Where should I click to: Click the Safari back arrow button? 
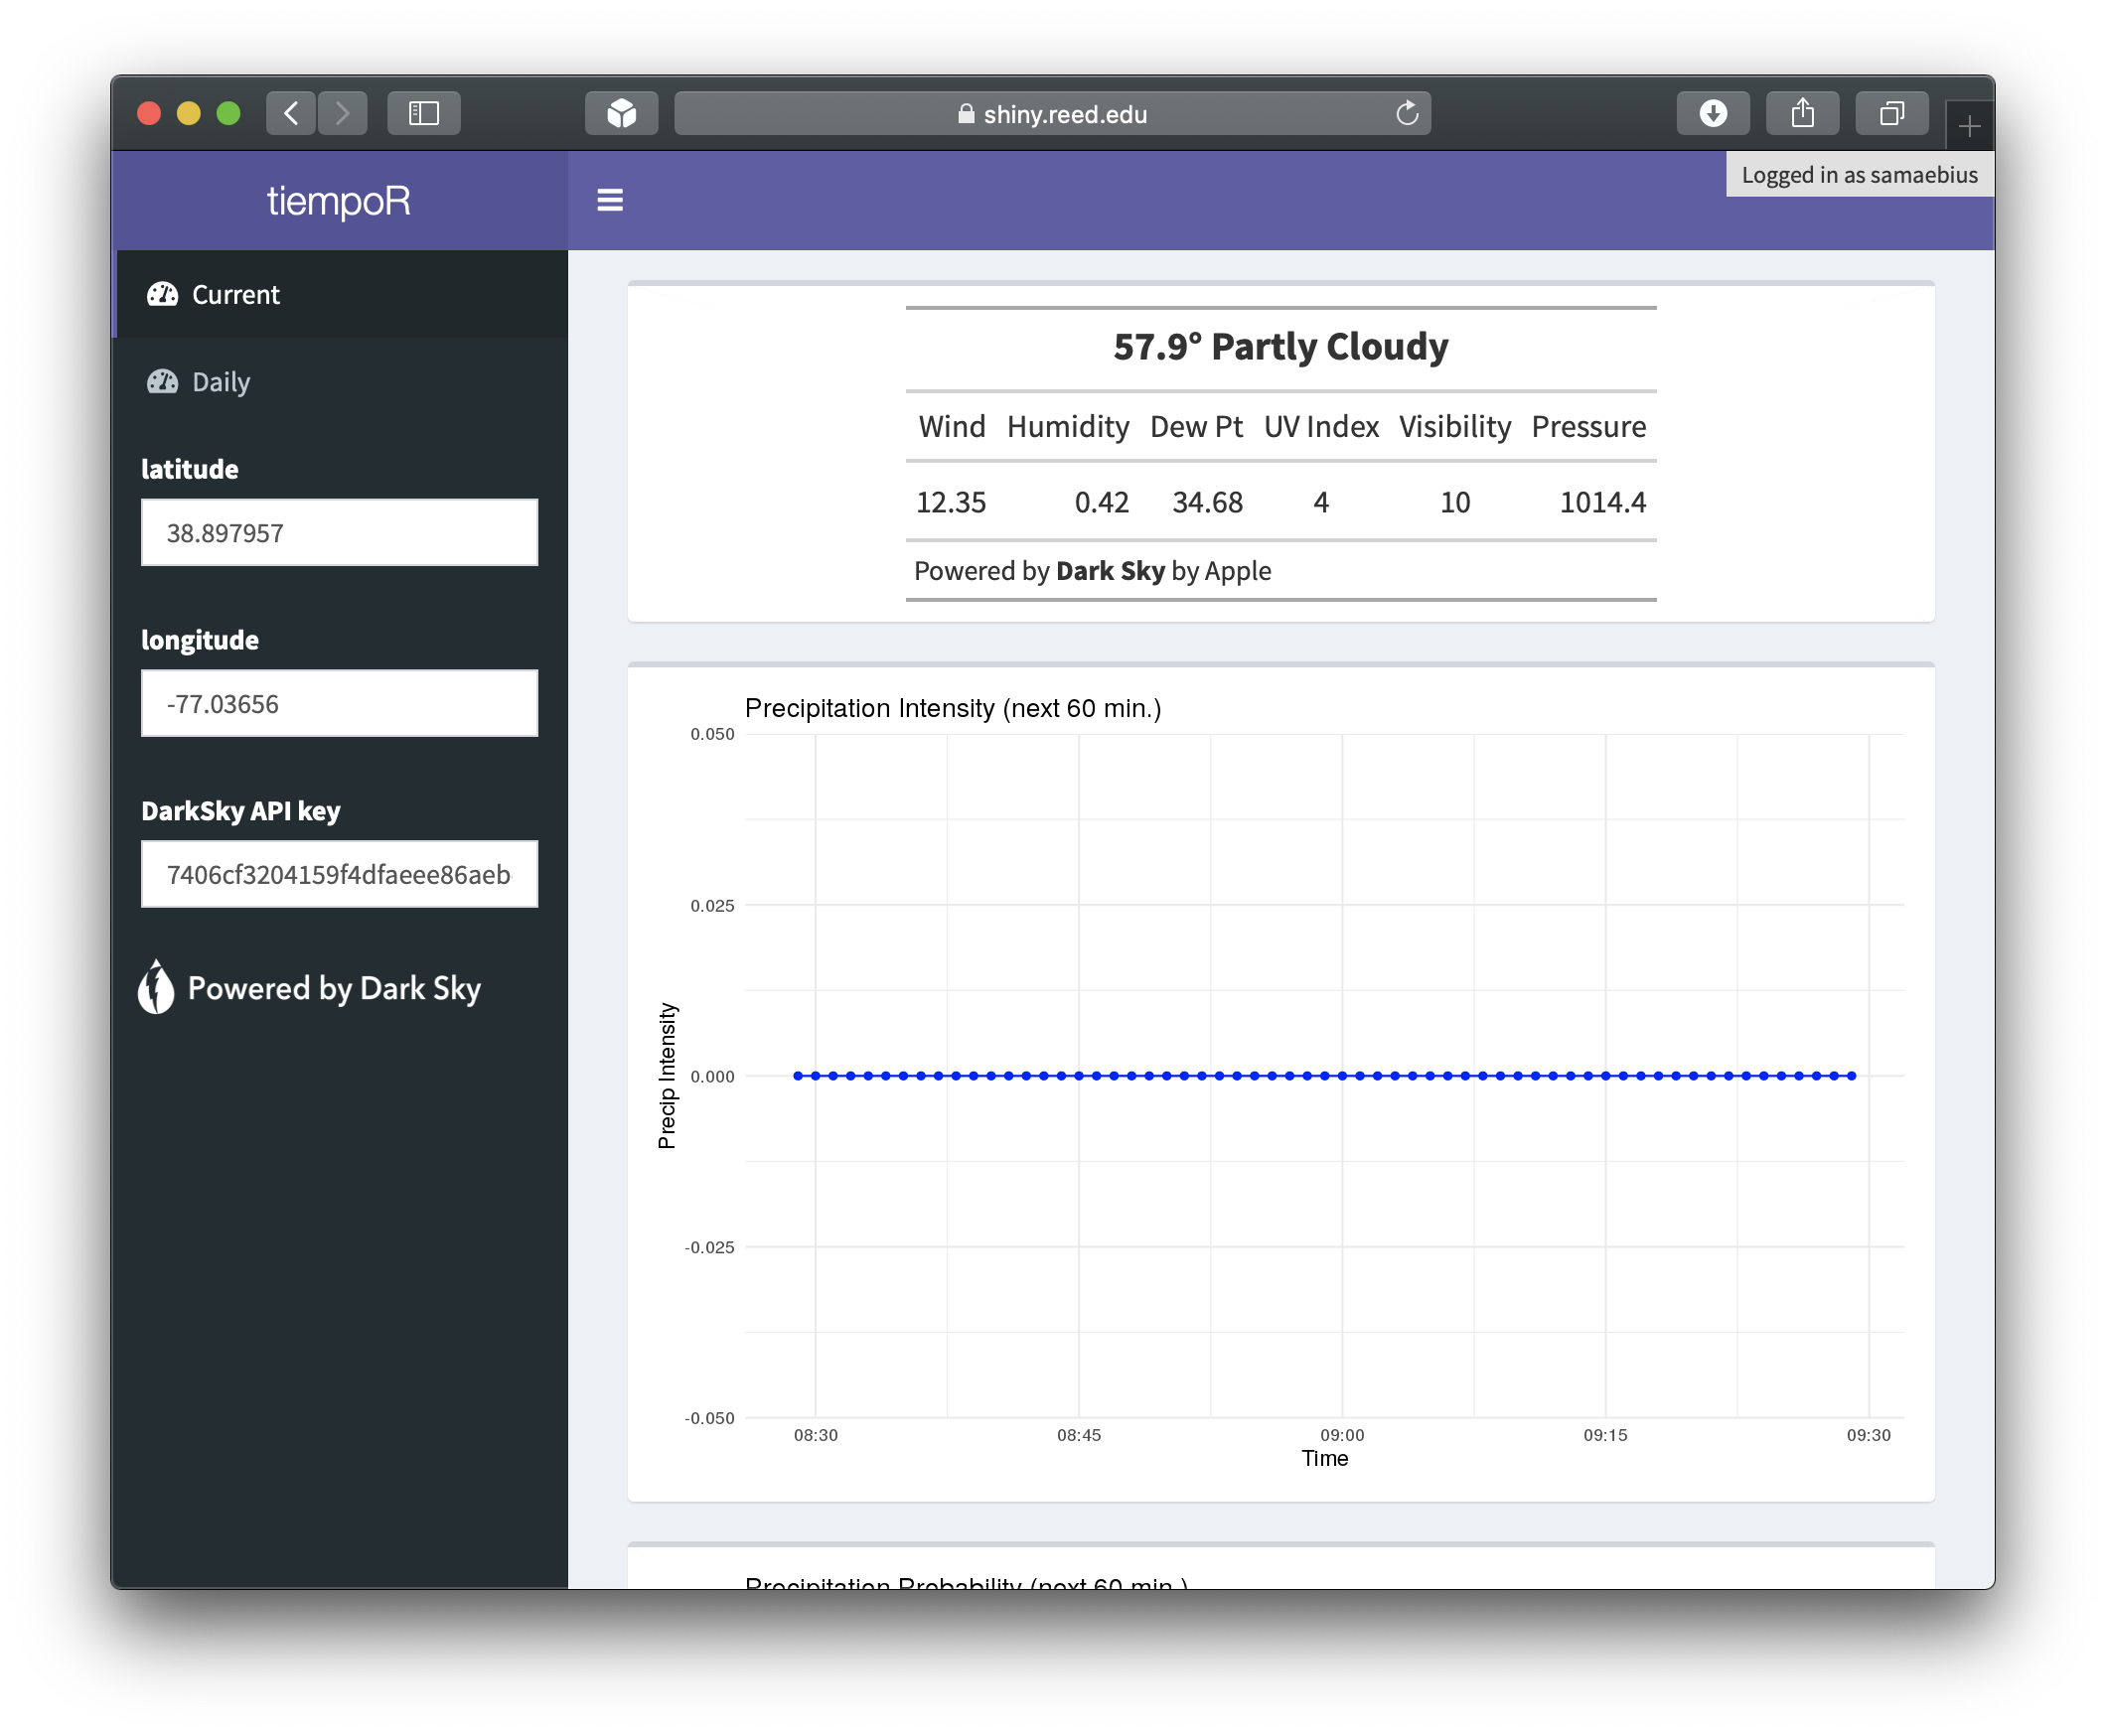291,113
